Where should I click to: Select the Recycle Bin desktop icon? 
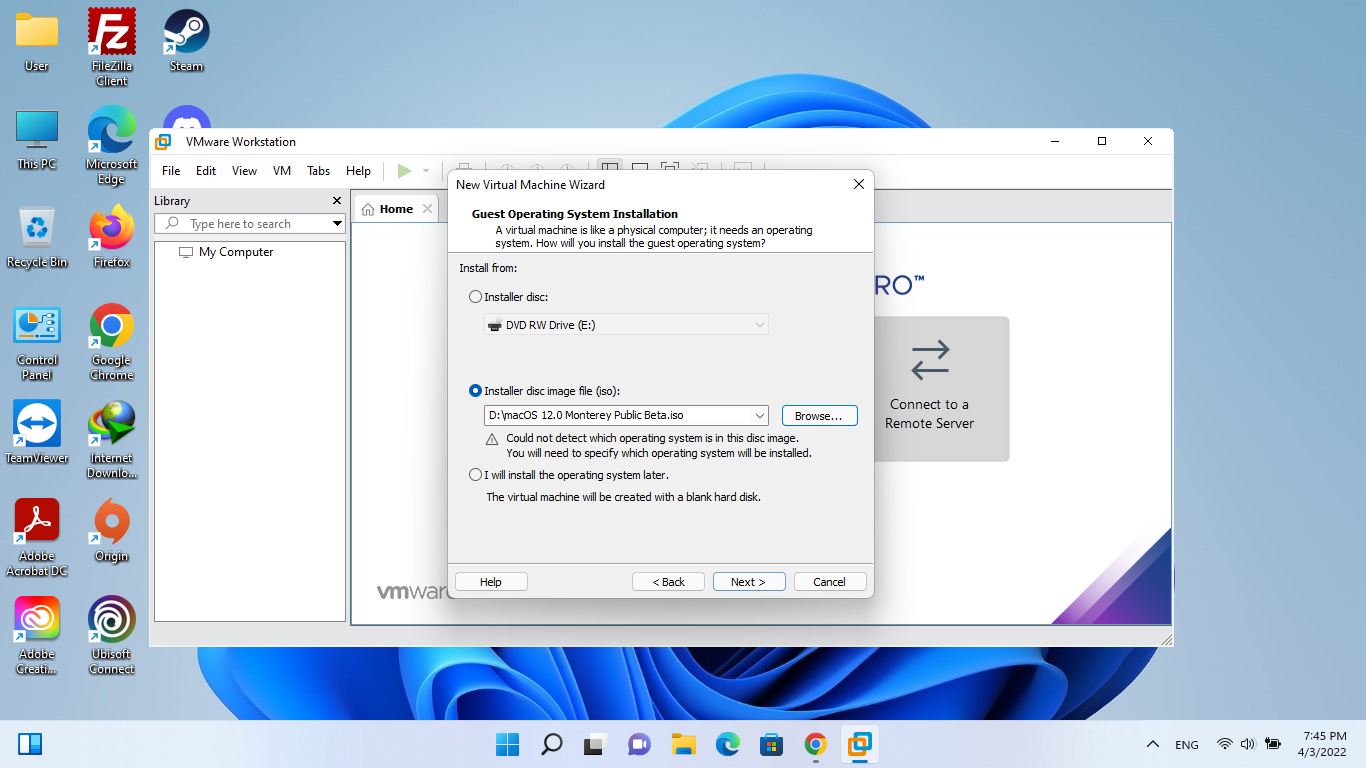pos(37,238)
